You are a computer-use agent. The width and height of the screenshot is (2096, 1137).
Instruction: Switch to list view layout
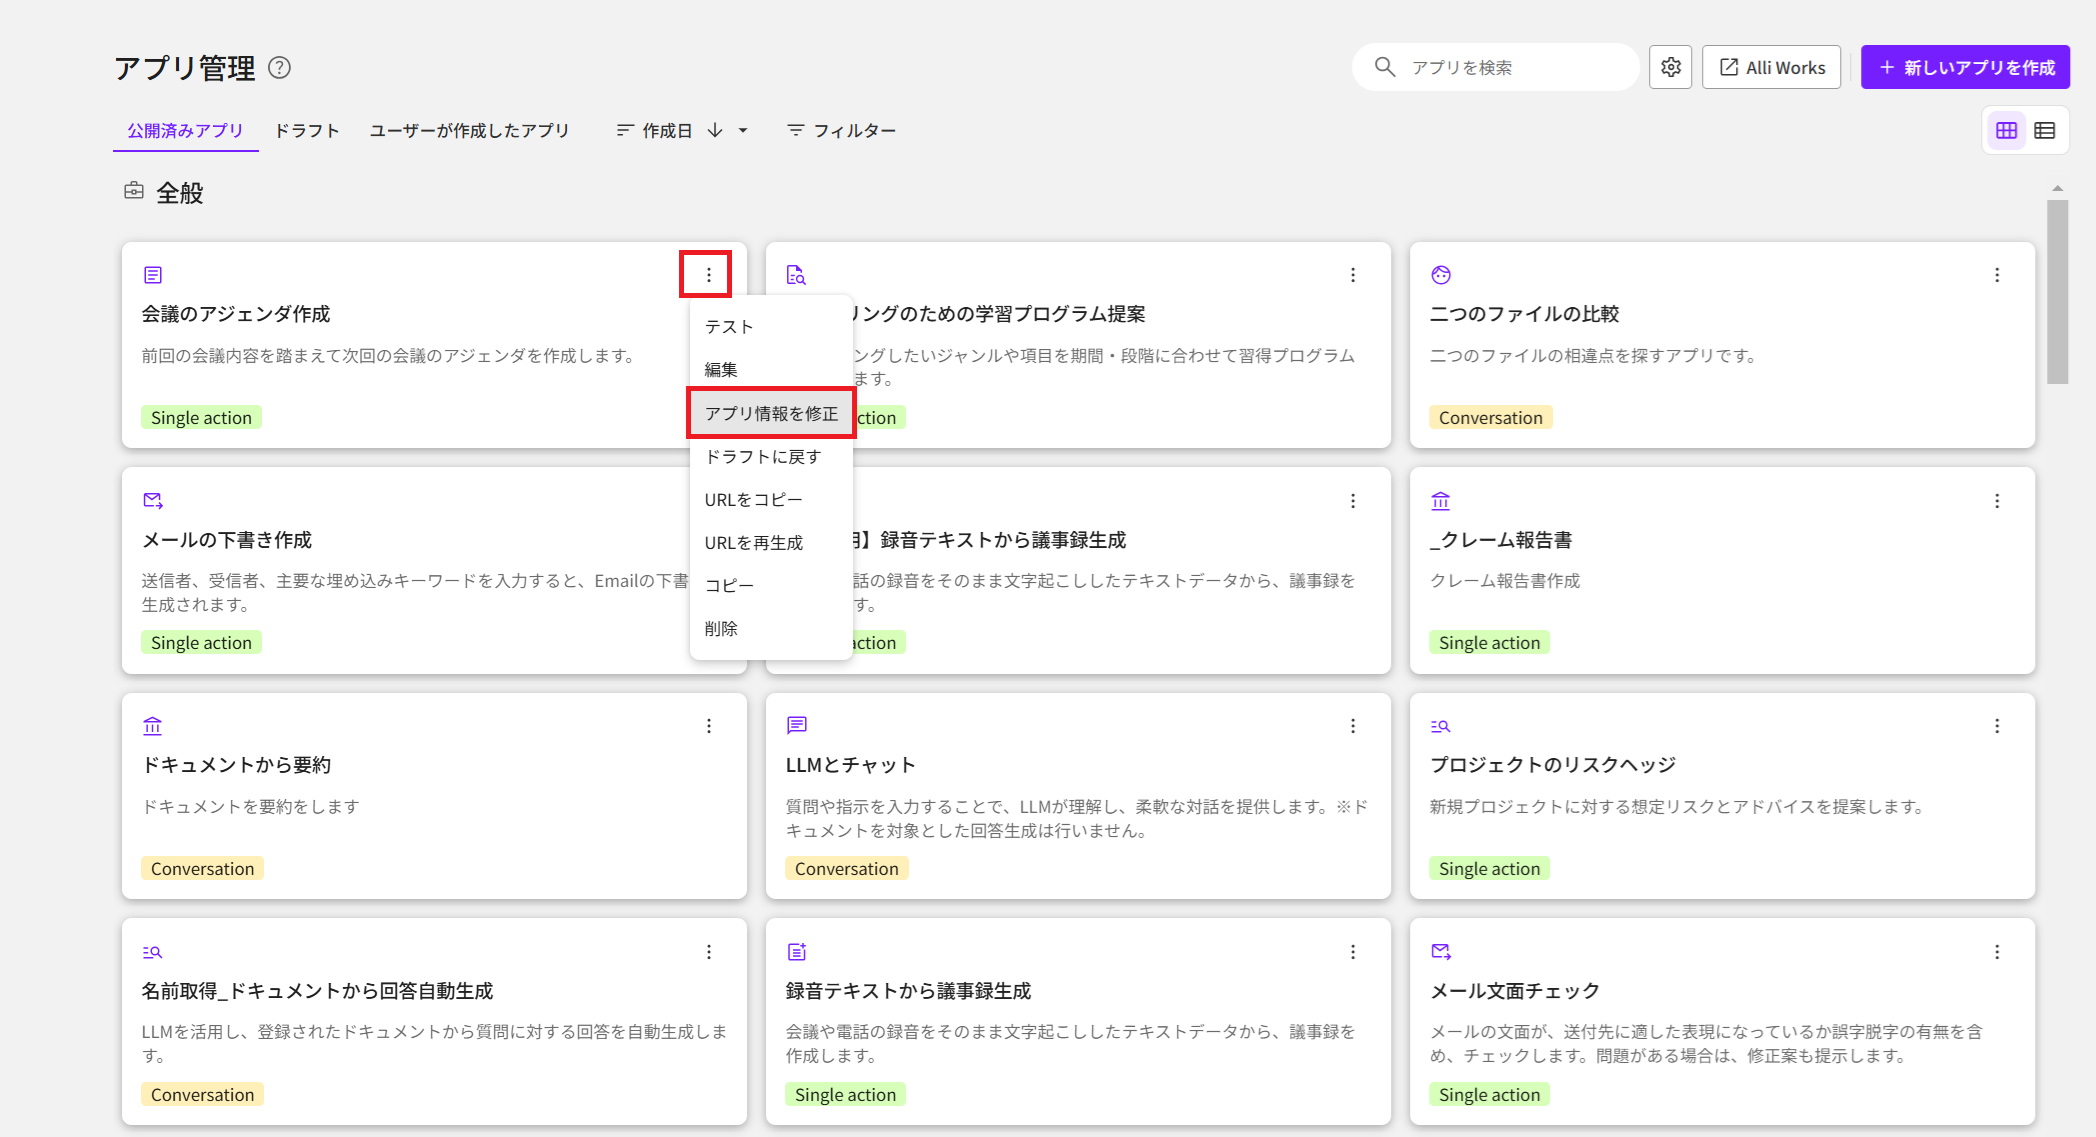tap(2045, 131)
